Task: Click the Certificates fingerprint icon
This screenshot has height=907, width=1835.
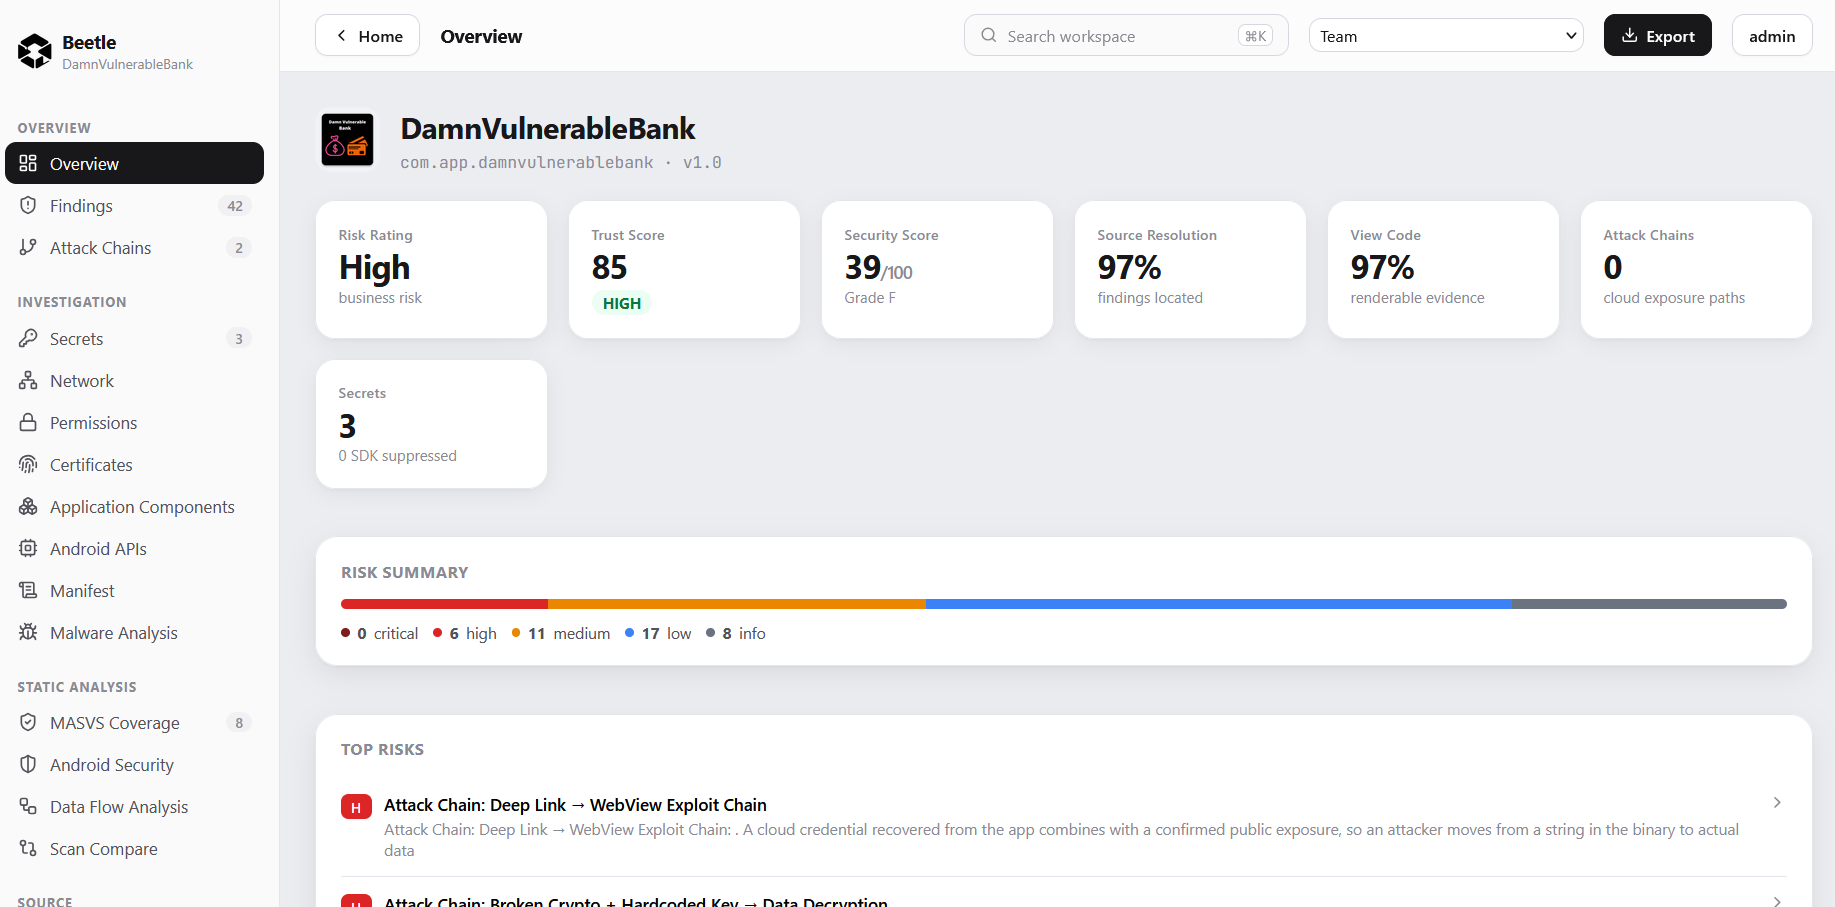Action: point(28,464)
